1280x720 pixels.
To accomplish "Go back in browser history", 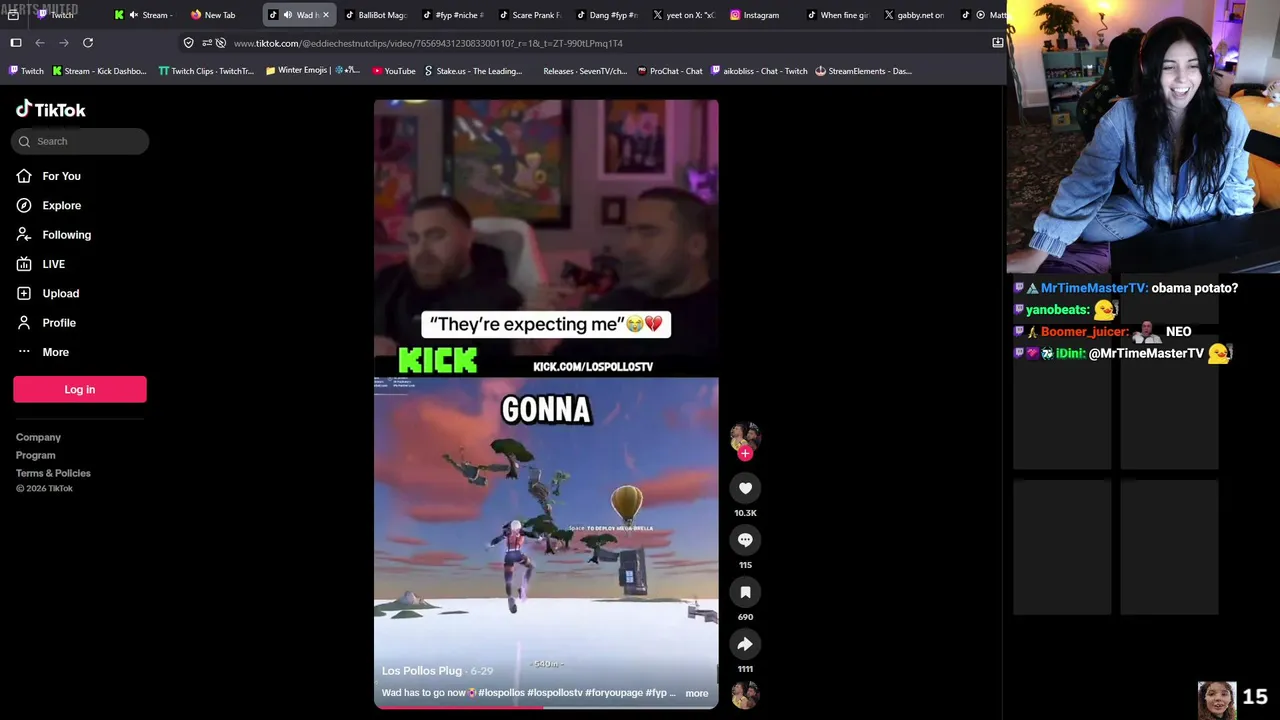I will point(40,43).
